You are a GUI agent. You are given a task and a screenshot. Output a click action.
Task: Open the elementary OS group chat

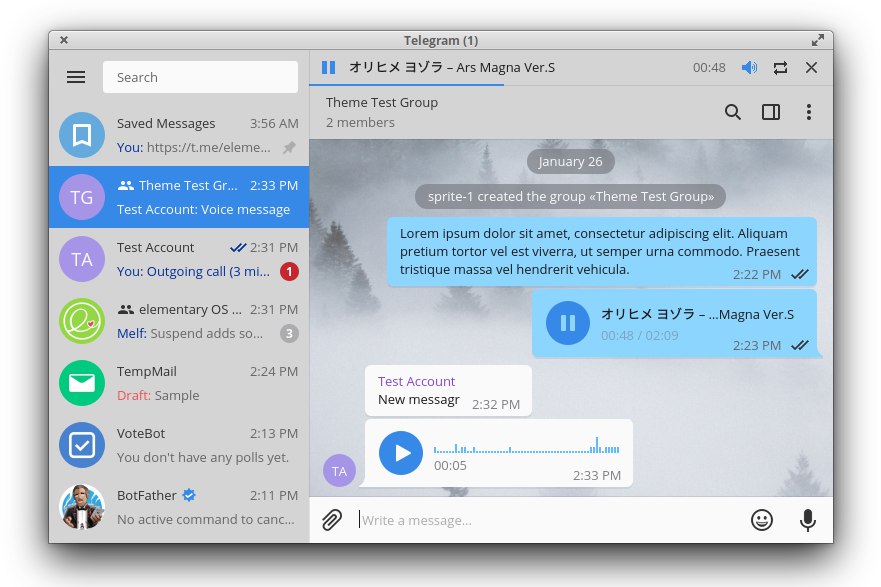179,321
